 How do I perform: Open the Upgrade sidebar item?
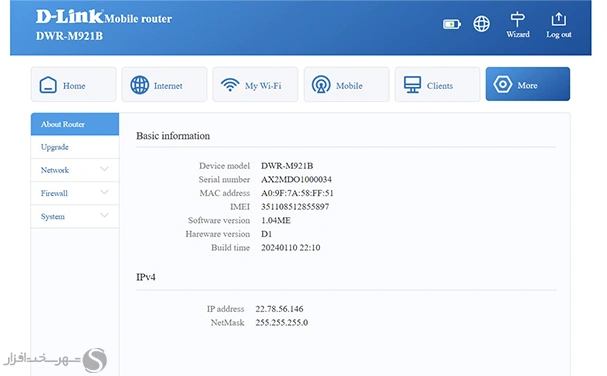click(x=75, y=147)
